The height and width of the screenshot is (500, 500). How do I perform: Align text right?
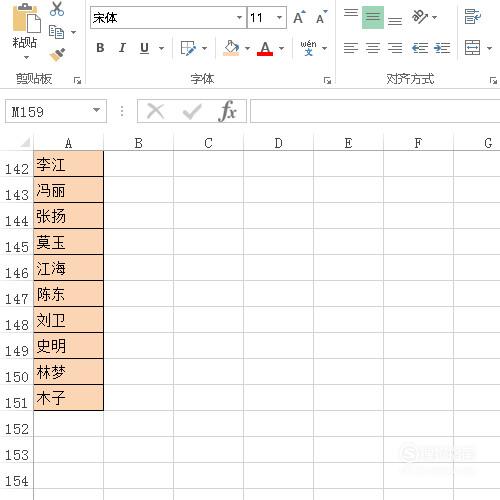pyautogui.click(x=395, y=48)
